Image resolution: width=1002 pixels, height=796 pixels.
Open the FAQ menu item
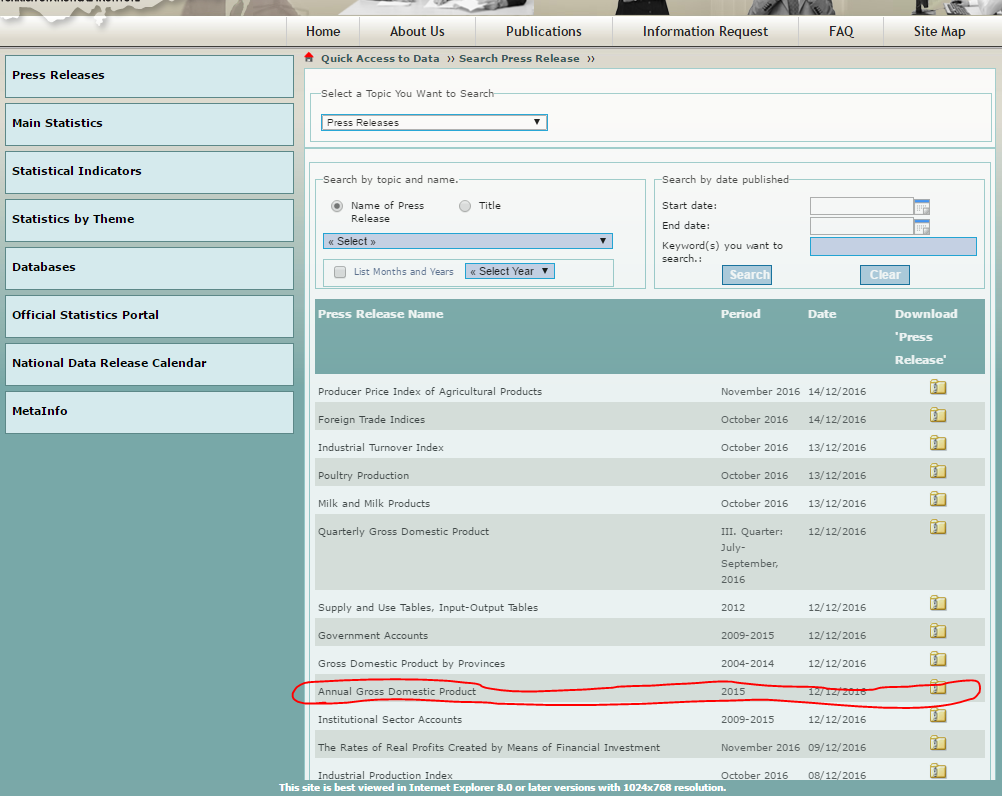(x=841, y=31)
